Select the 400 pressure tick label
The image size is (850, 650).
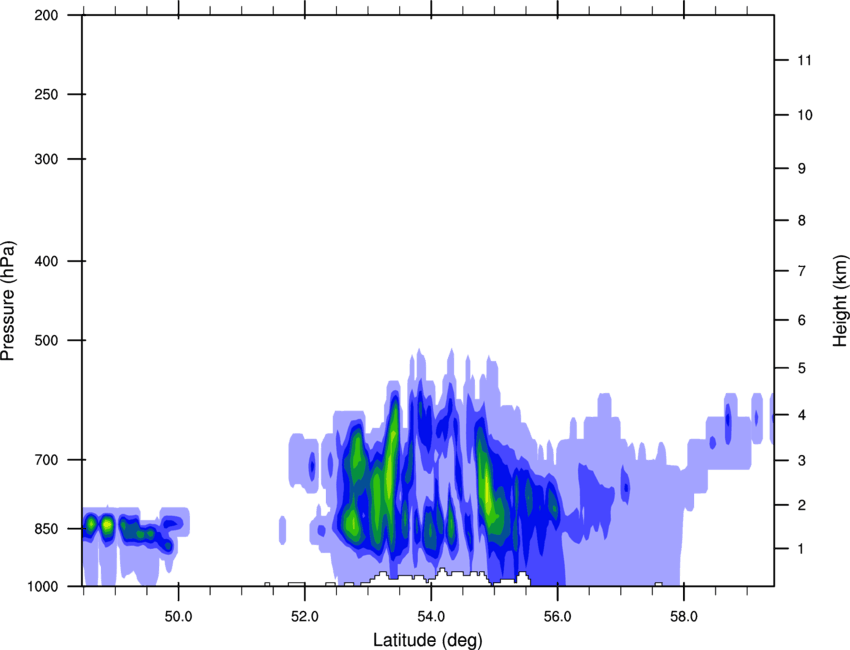coord(47,261)
